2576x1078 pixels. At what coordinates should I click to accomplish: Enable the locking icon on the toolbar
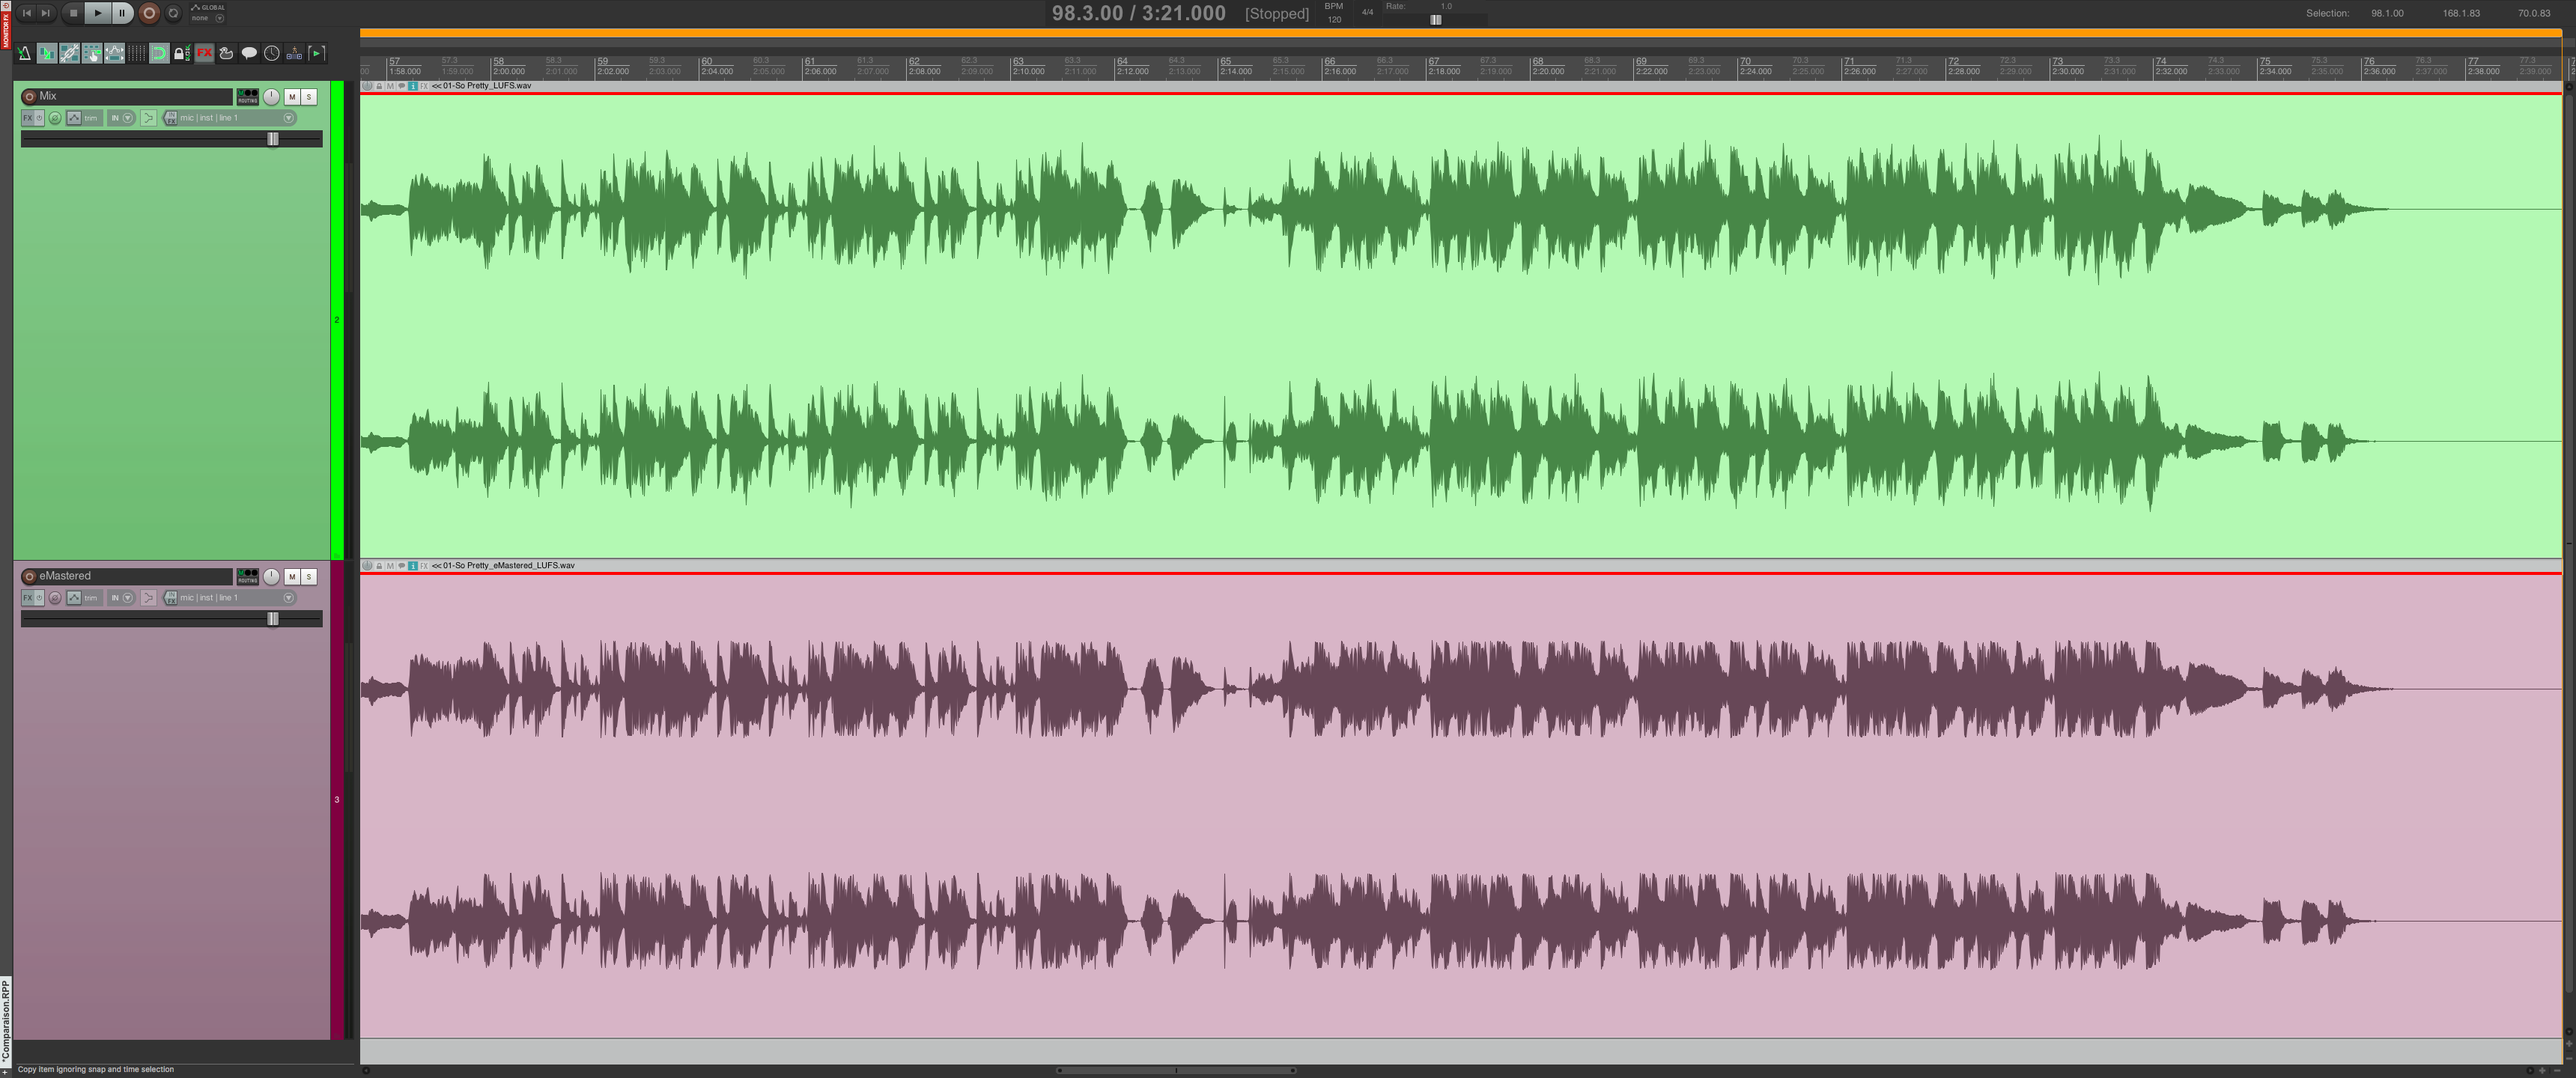(181, 53)
